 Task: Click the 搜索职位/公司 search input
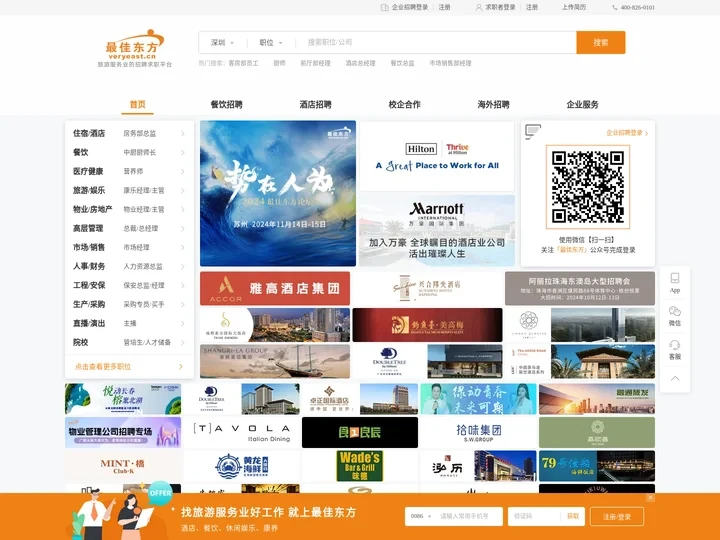coord(436,42)
